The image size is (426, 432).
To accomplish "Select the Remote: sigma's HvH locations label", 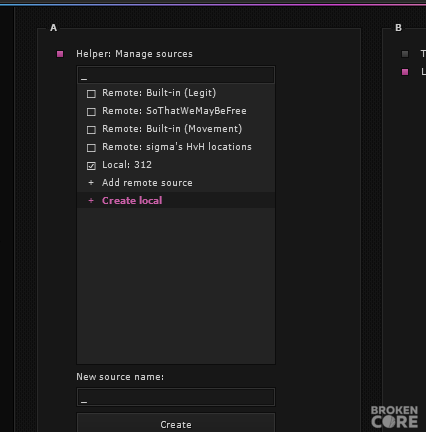I will pos(177,147).
